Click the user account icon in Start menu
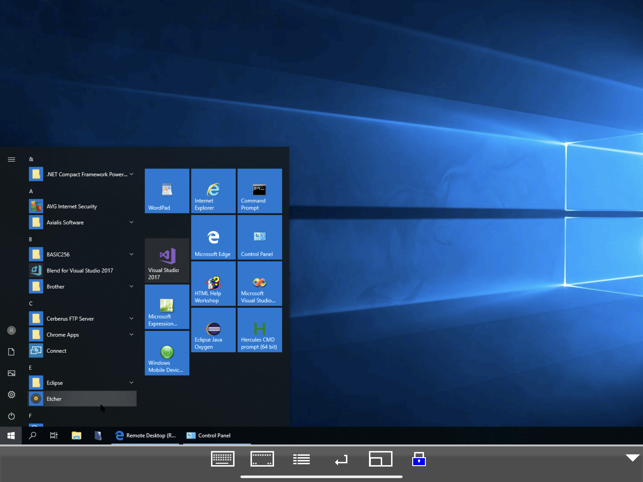Viewport: 643px width, 482px height. [11, 330]
